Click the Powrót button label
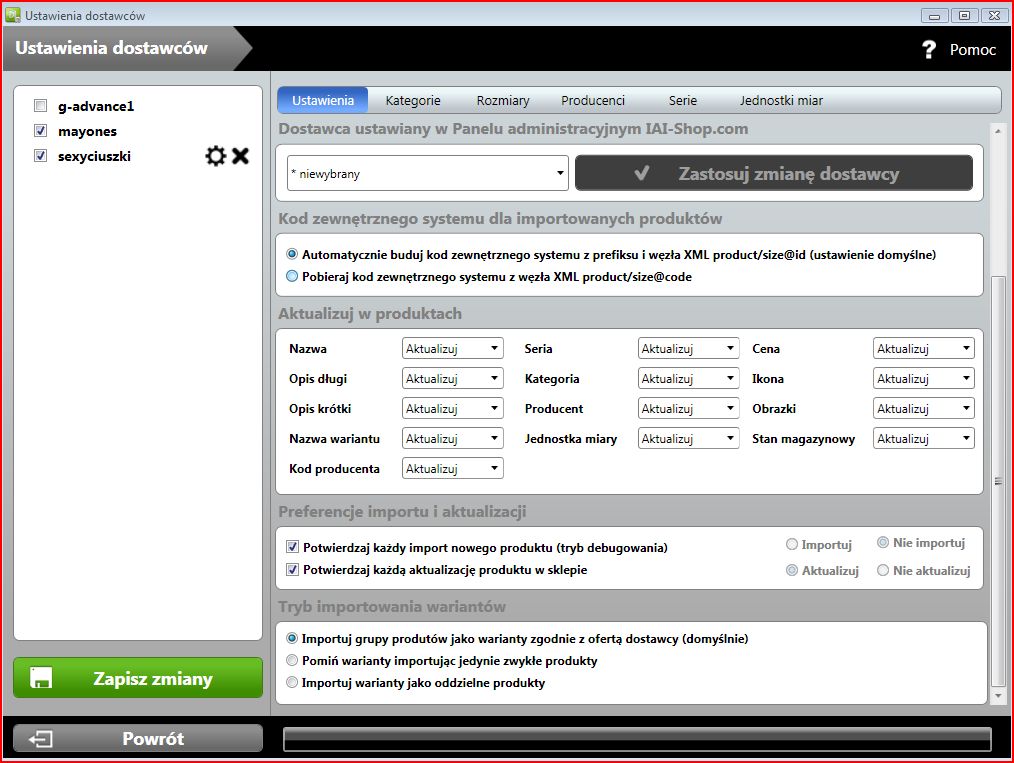The image size is (1014, 763). 153,739
